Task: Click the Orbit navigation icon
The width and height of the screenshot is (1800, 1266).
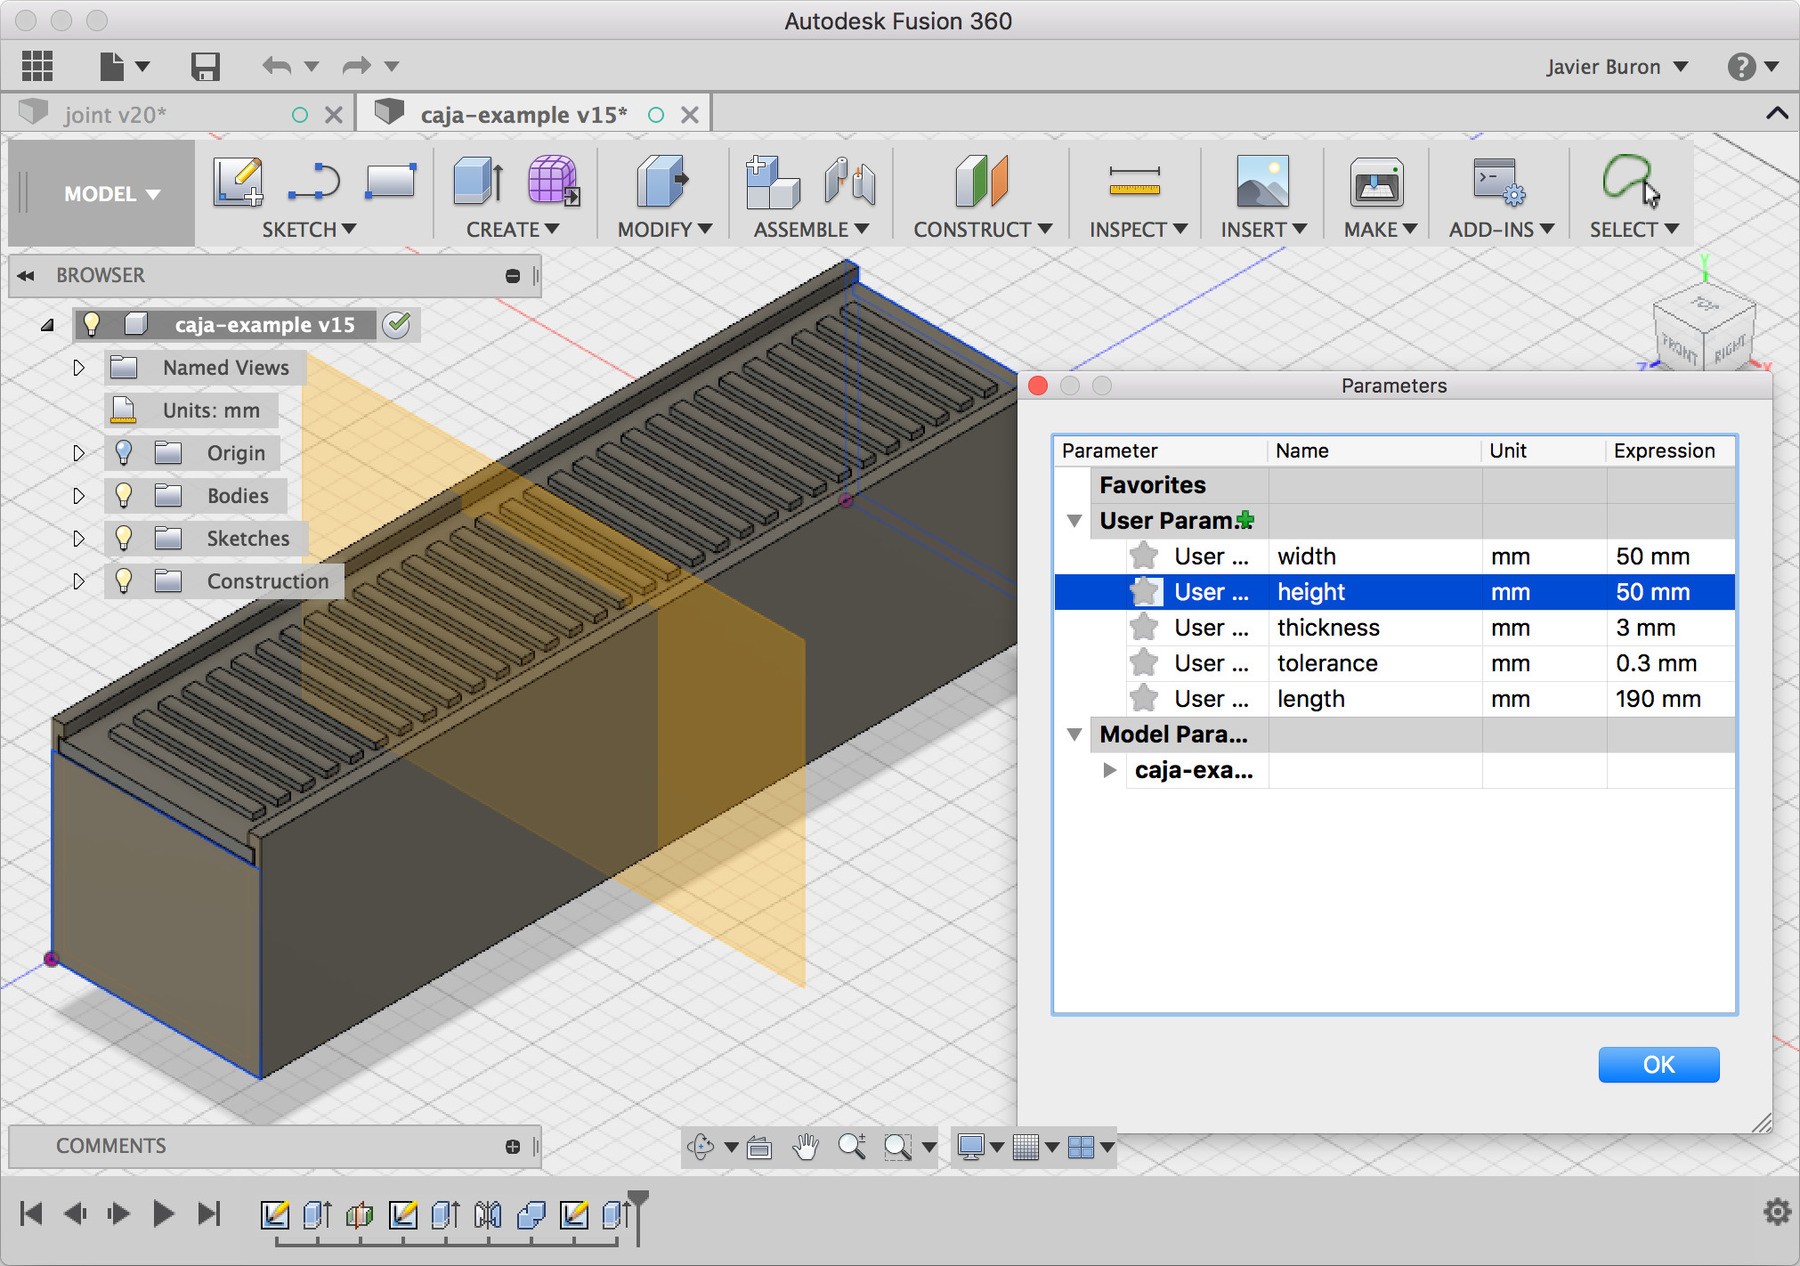Action: 701,1147
